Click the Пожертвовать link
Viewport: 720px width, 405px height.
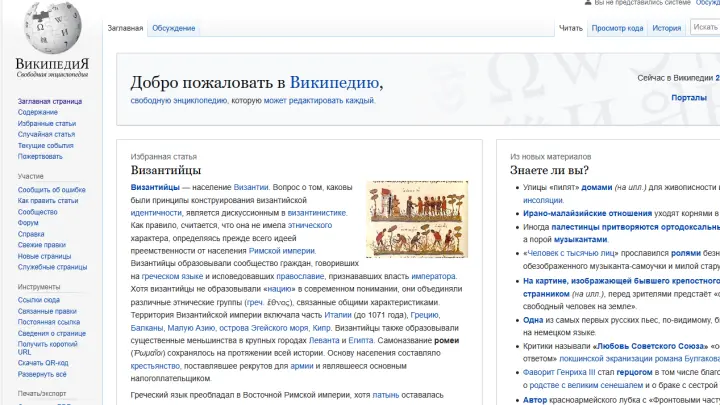click(40, 157)
